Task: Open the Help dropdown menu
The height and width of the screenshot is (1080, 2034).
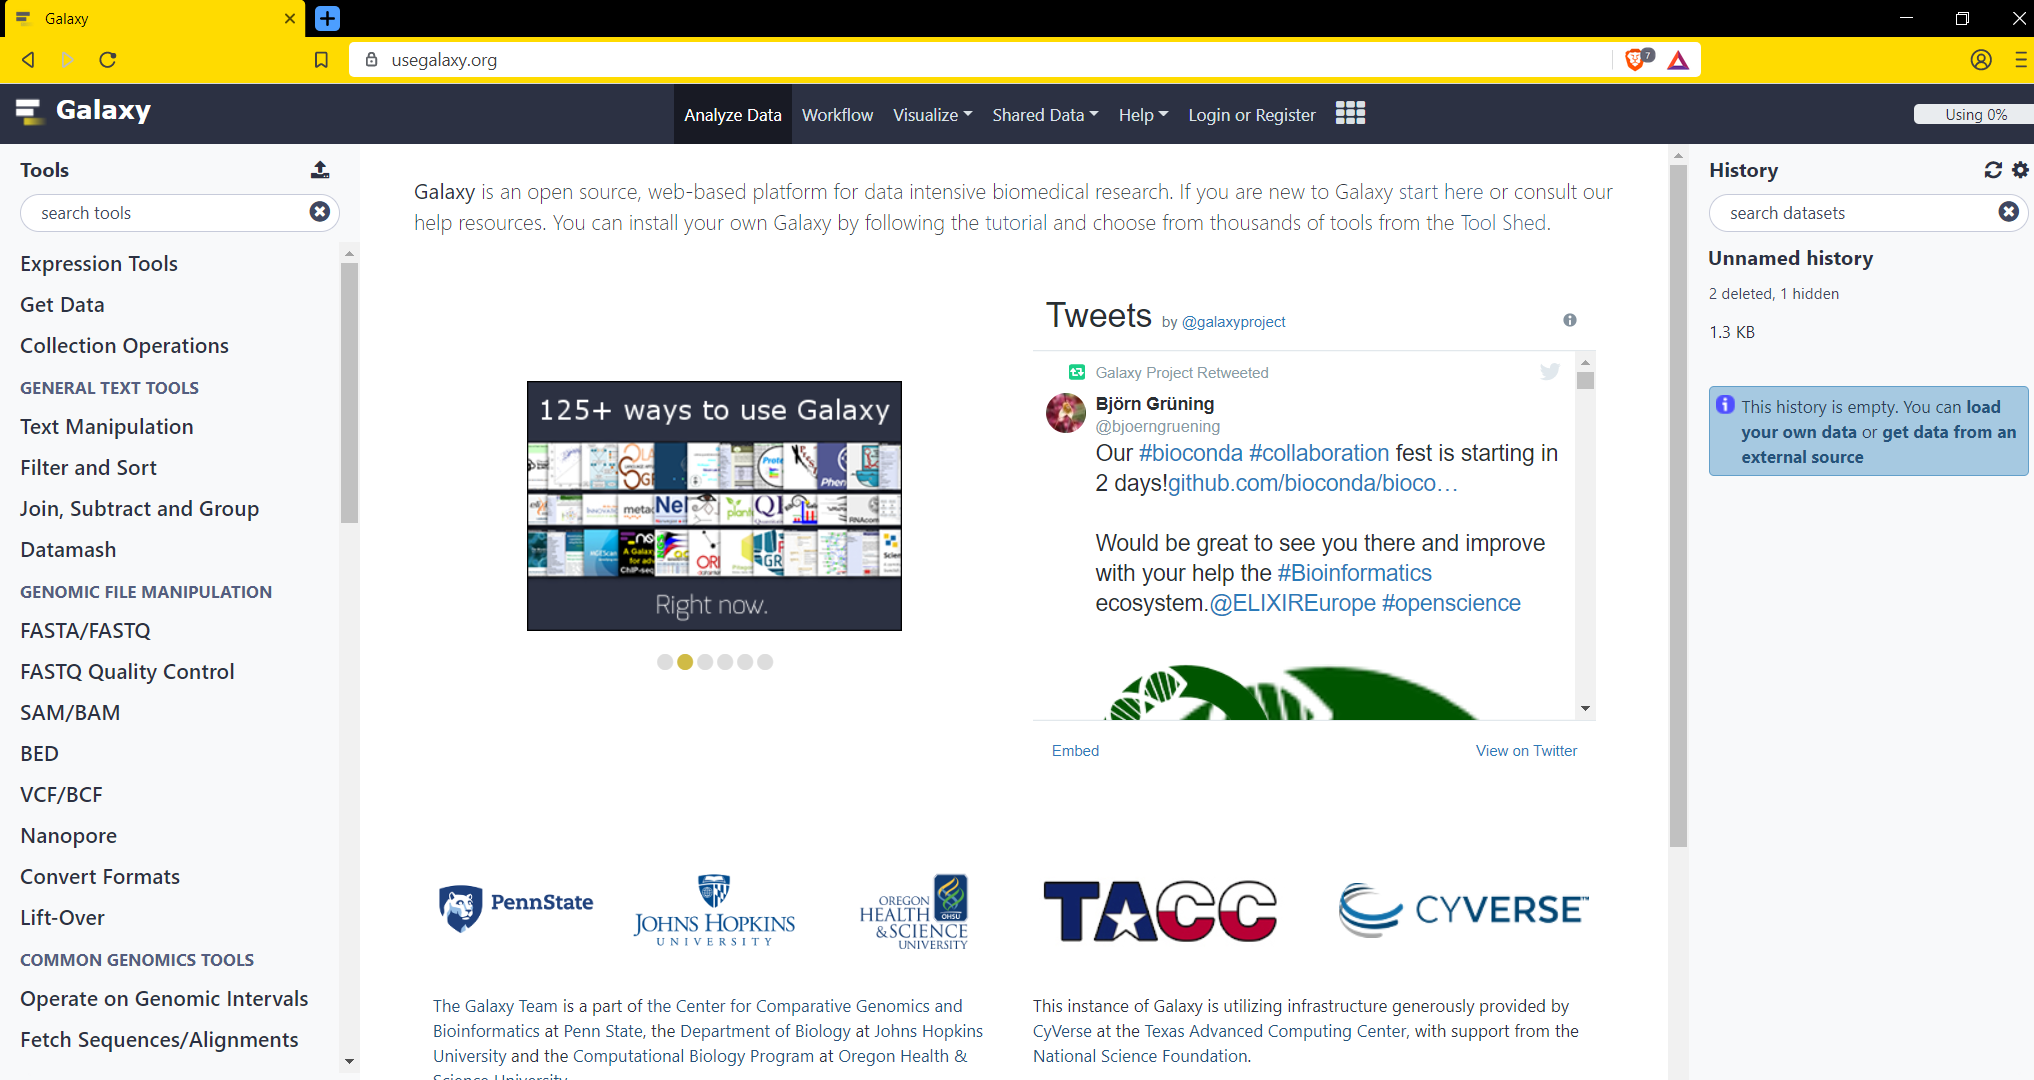Action: [x=1143, y=115]
